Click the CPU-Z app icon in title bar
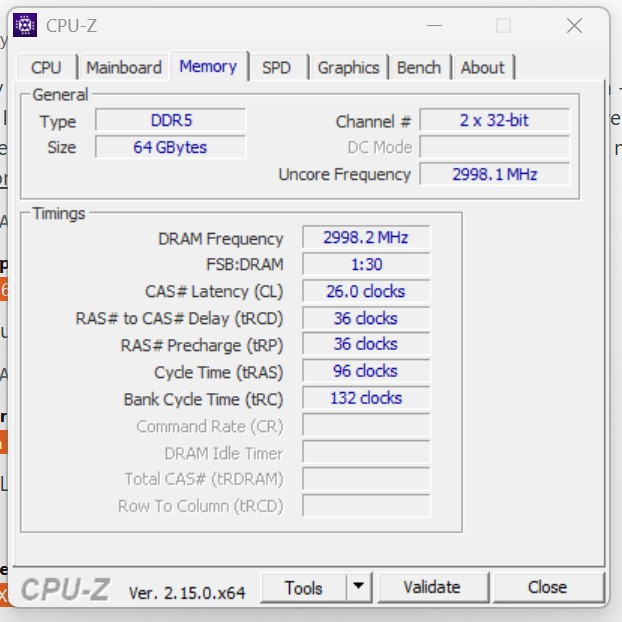Viewport: 622px width, 622px height. pos(25,25)
